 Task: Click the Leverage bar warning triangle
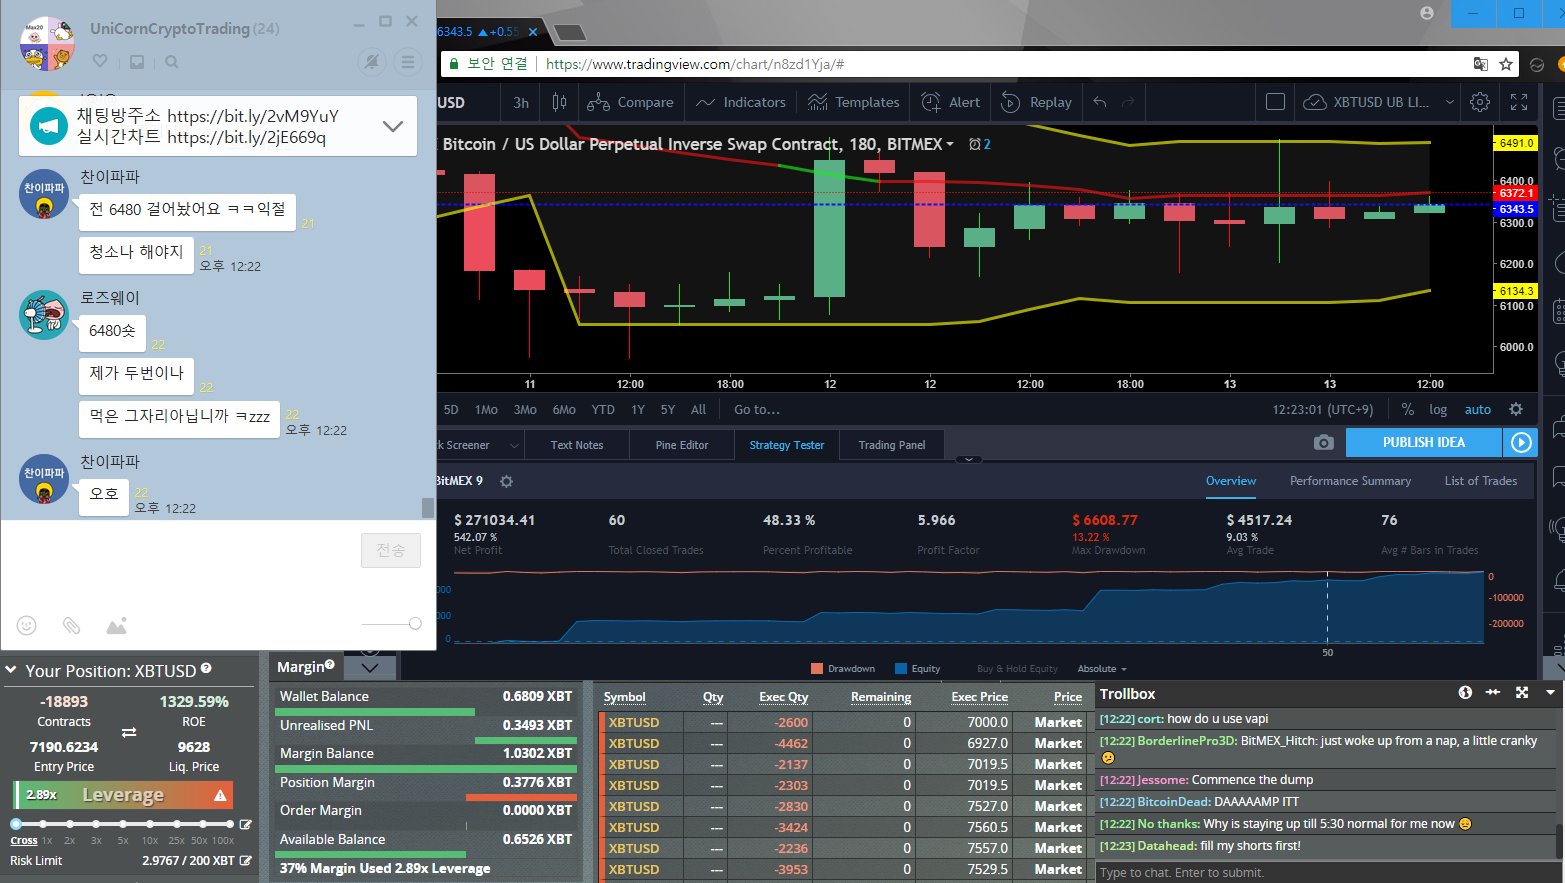[x=220, y=795]
